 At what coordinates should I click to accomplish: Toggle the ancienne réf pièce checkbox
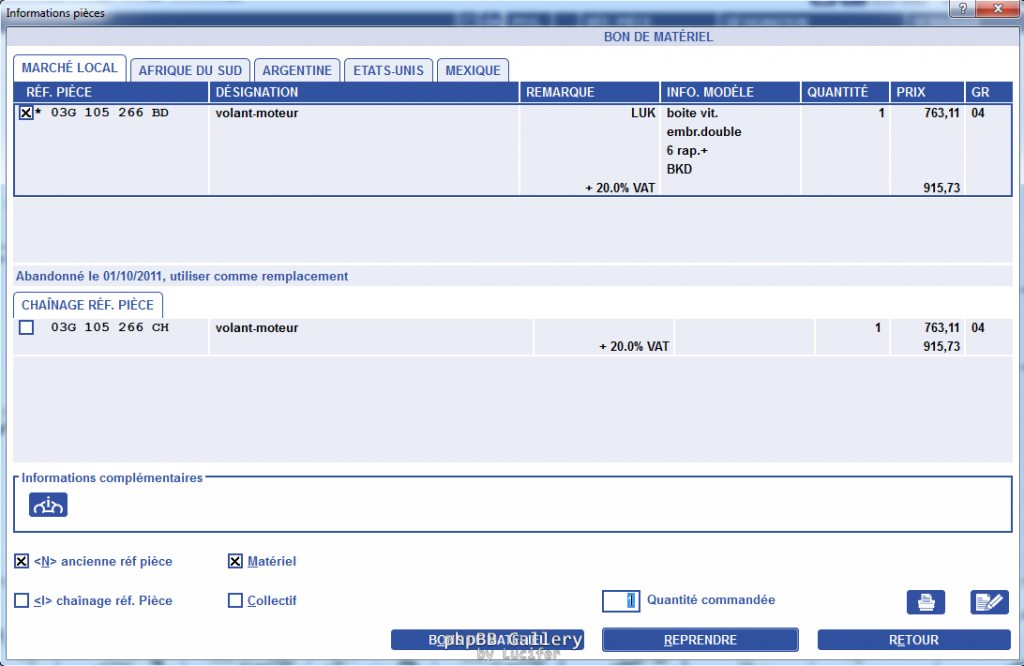pos(21,562)
